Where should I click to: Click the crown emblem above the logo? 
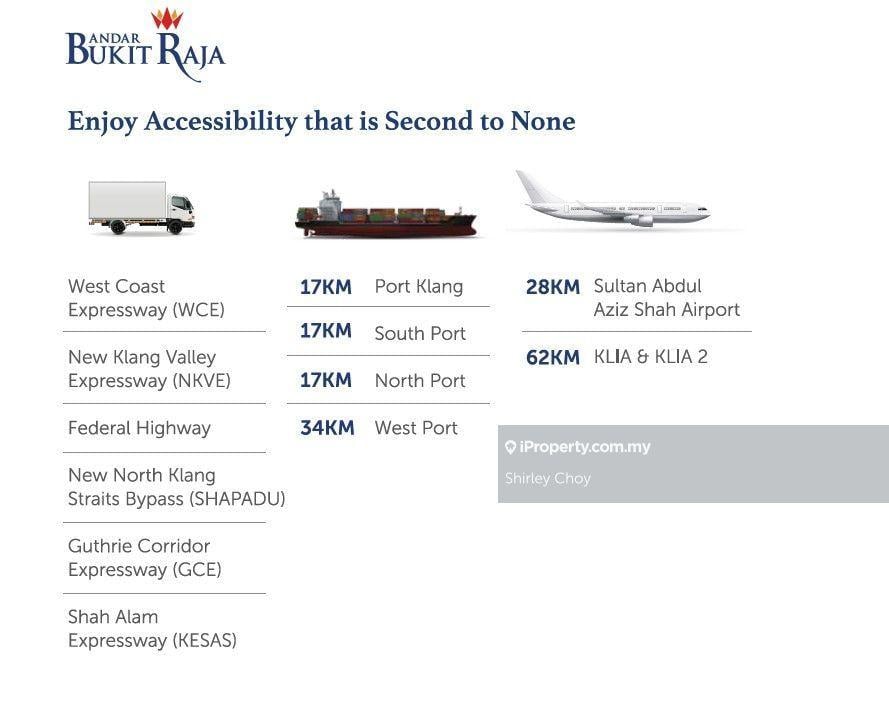click(x=167, y=19)
